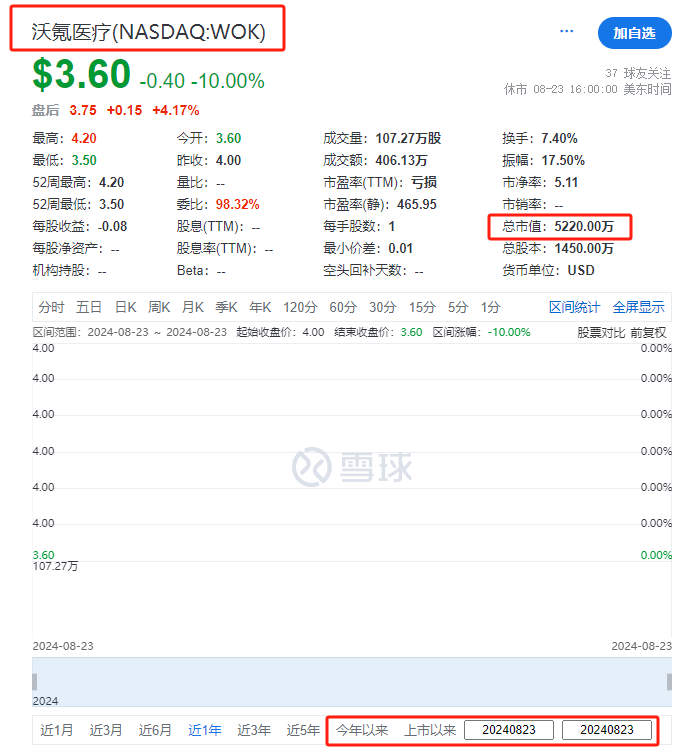The width and height of the screenshot is (700, 754).
Task: Click the 市盈率(静) 465.95 value
Action: point(416,204)
